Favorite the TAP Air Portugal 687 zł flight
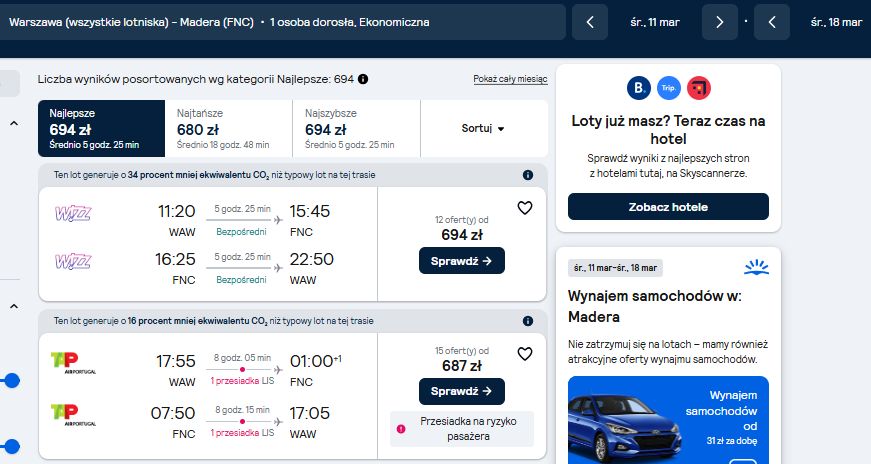871x464 pixels. coord(525,354)
